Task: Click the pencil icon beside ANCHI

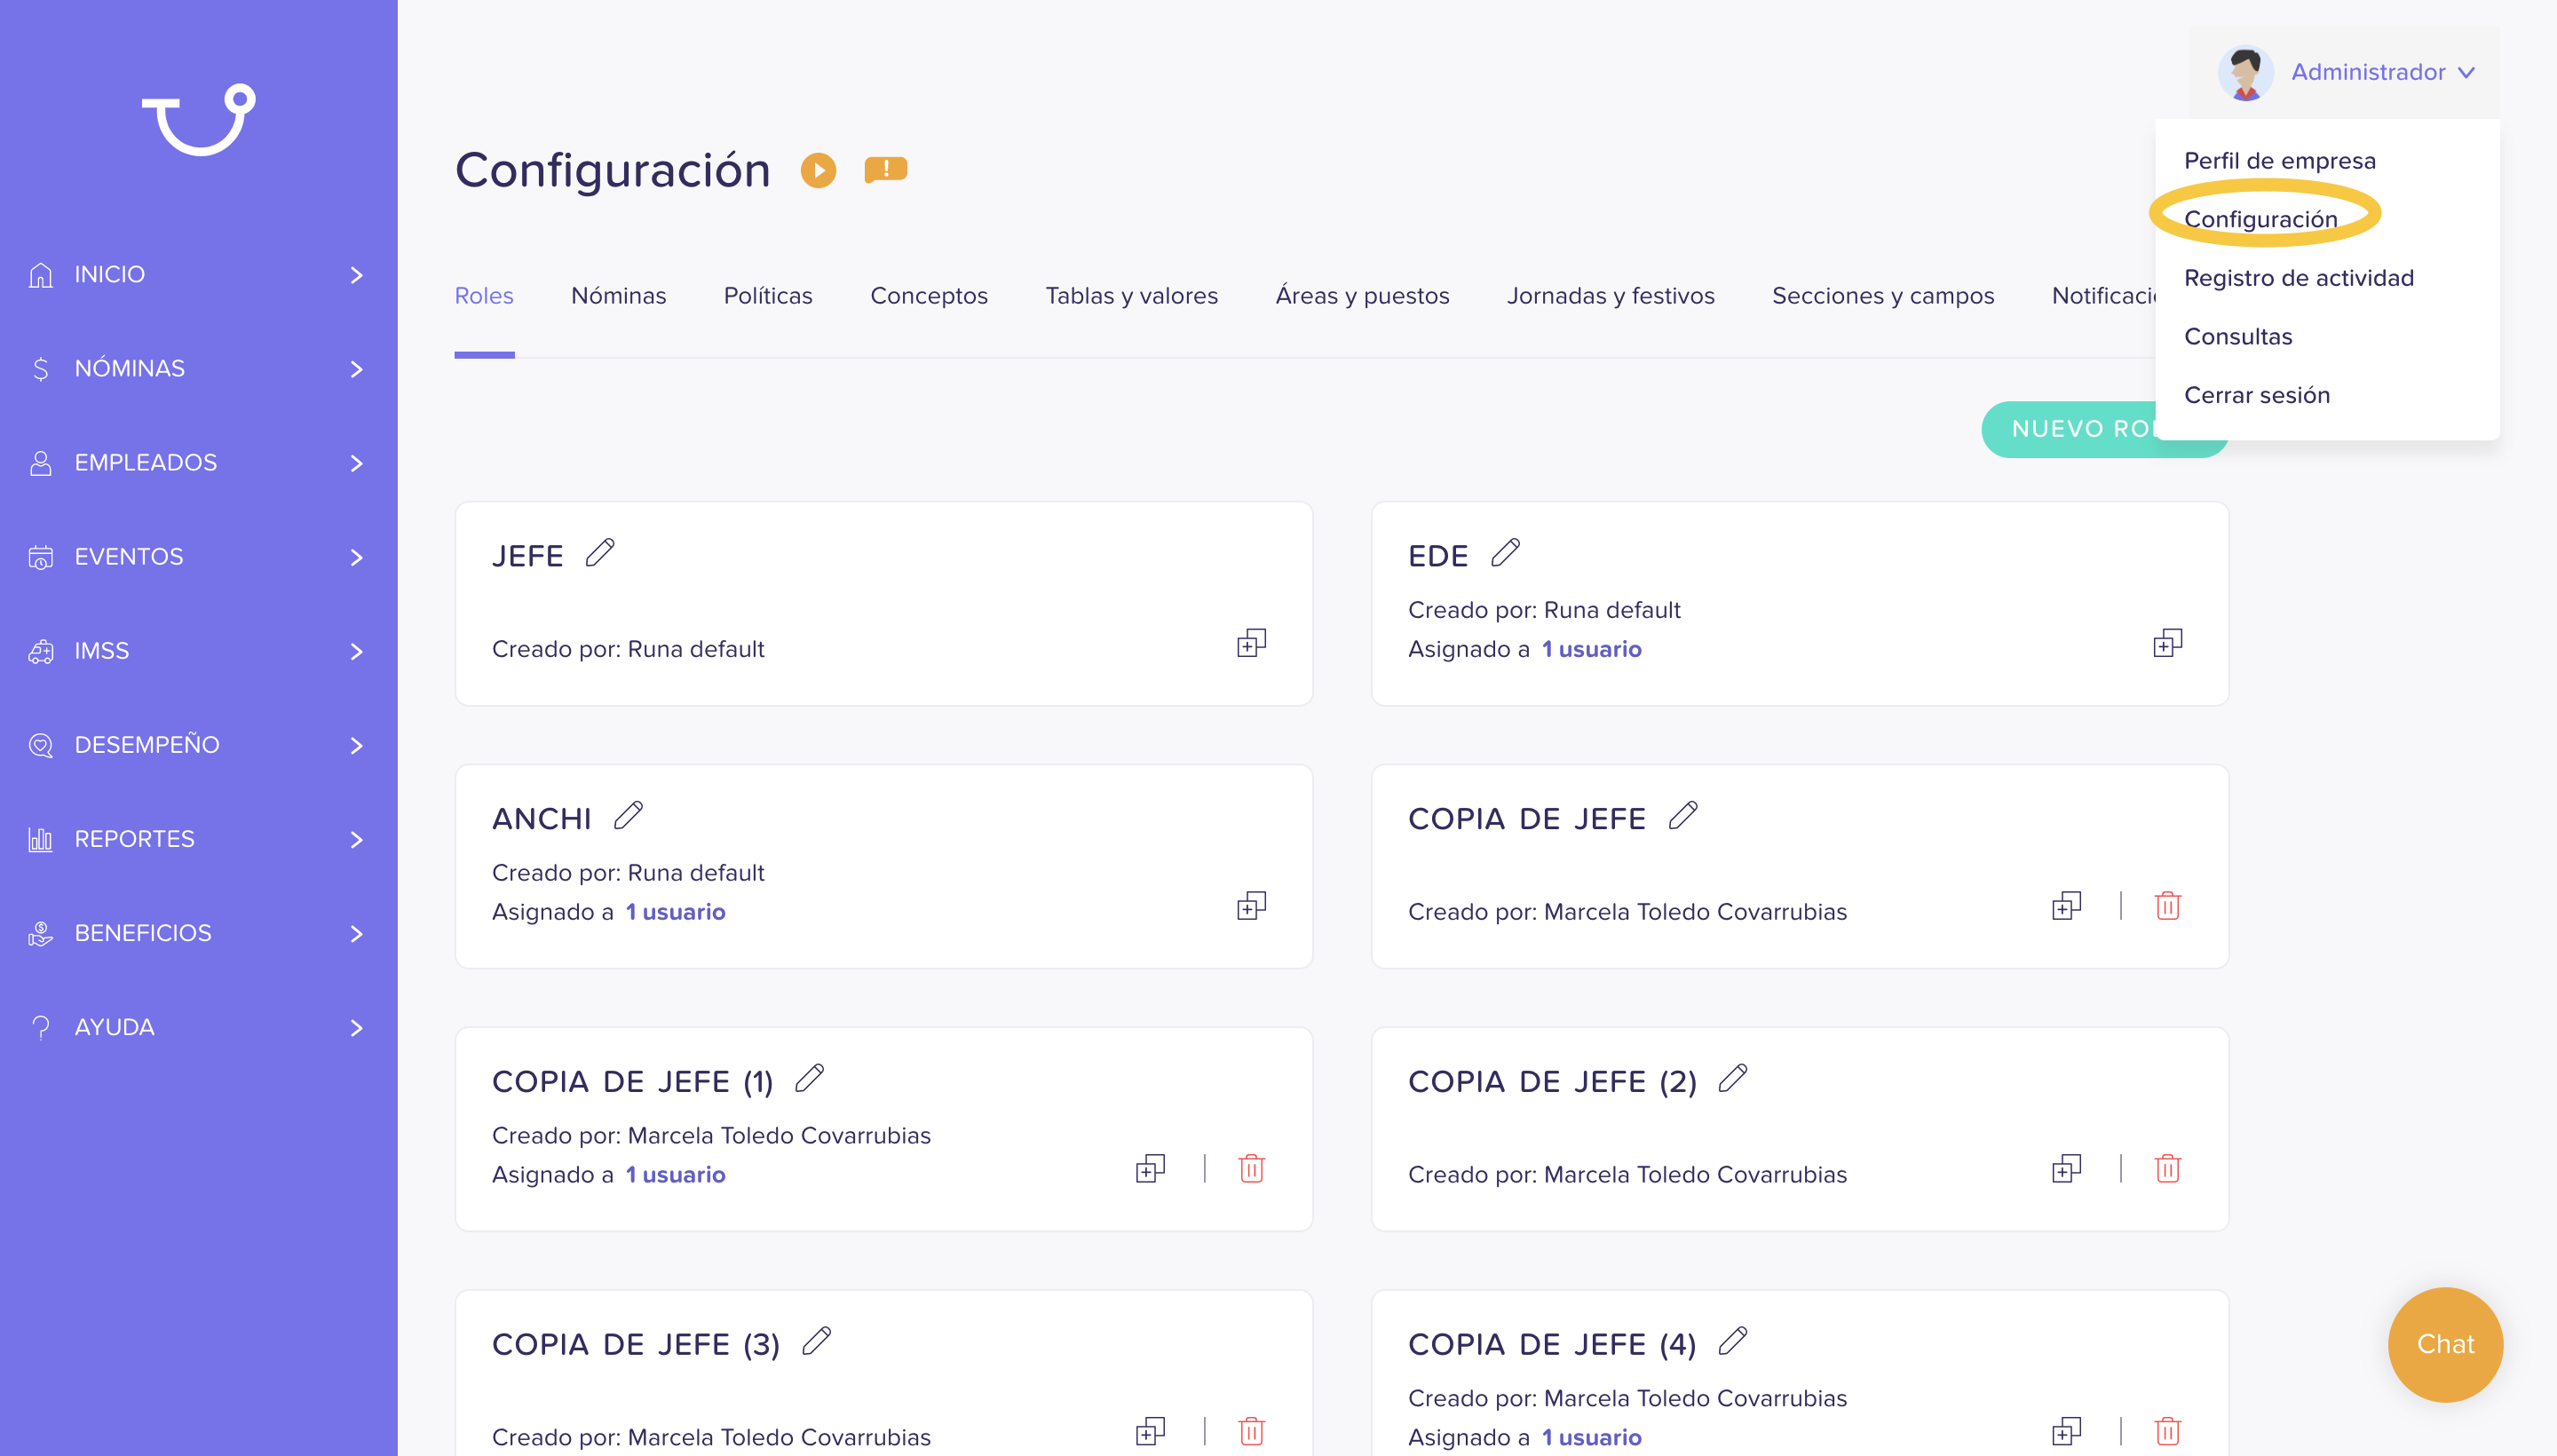Action: point(628,816)
